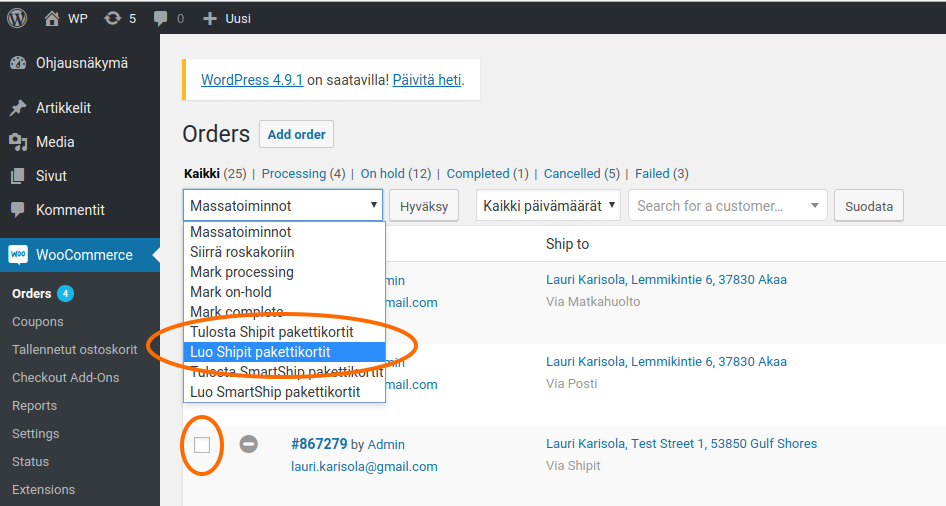Click the Päivitä heti update link
946x506 pixels.
[x=427, y=80]
